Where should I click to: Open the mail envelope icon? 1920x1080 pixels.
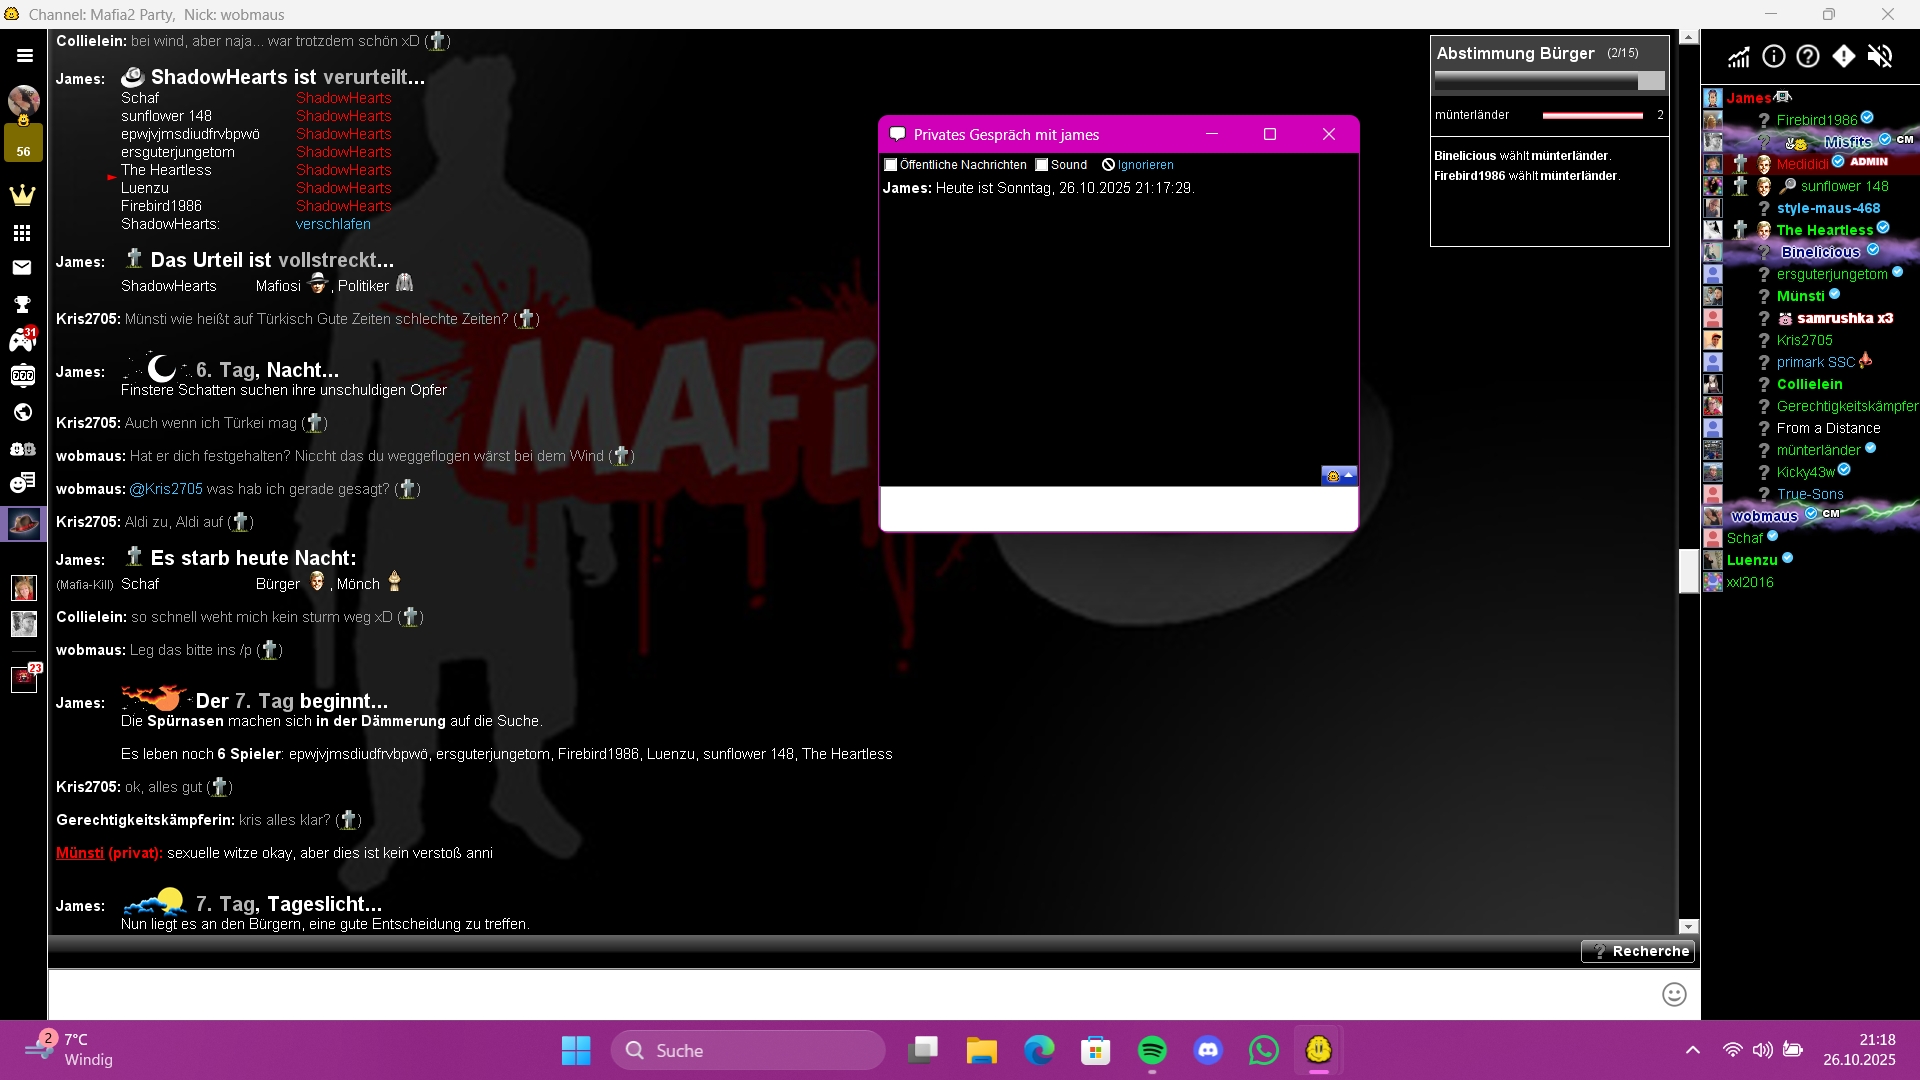tap(22, 267)
